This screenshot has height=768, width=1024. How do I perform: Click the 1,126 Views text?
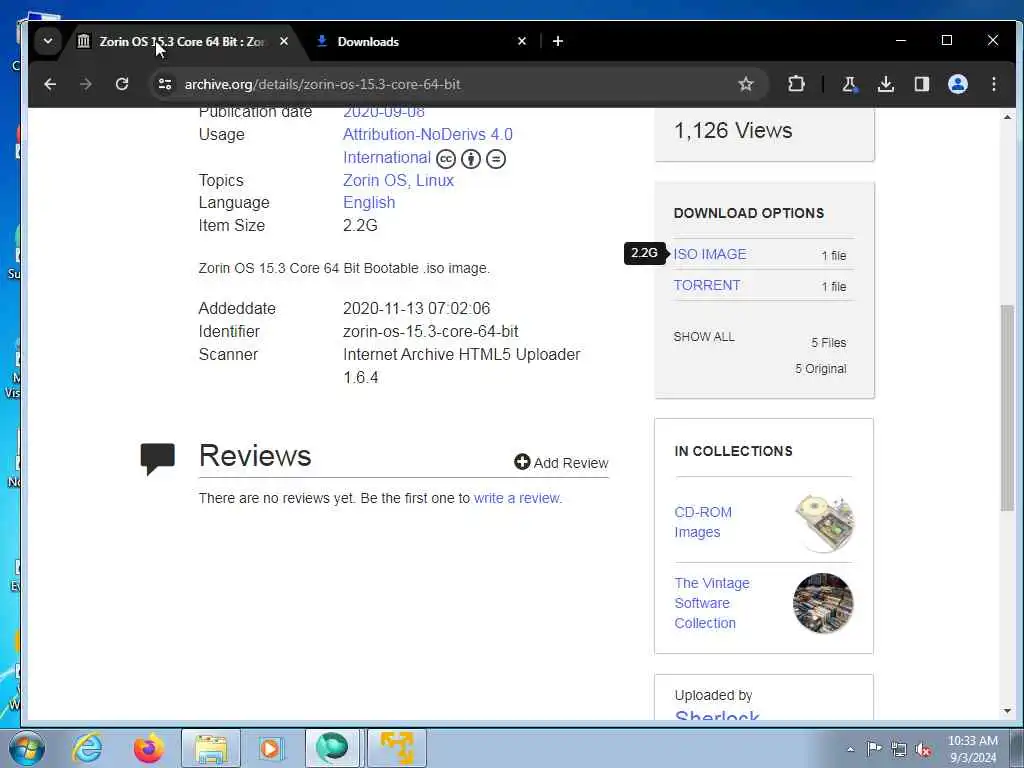733,131
